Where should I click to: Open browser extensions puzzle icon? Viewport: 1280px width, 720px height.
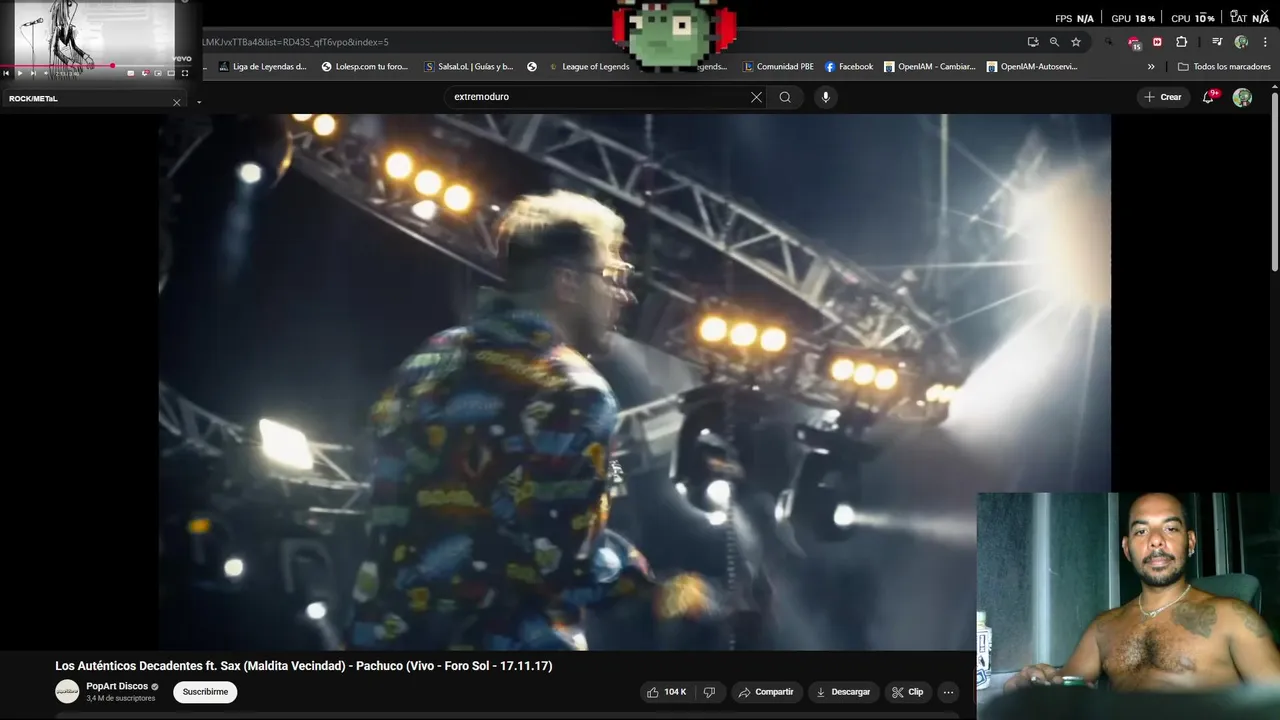1181,42
